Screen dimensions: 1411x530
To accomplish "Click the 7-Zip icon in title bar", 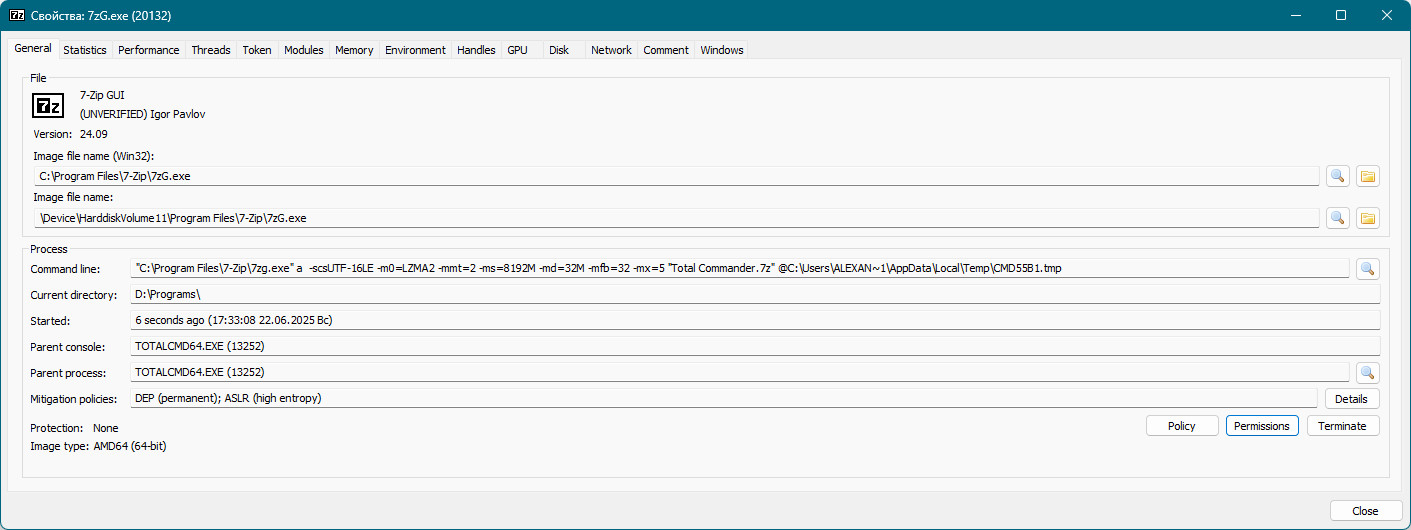I will pos(17,16).
